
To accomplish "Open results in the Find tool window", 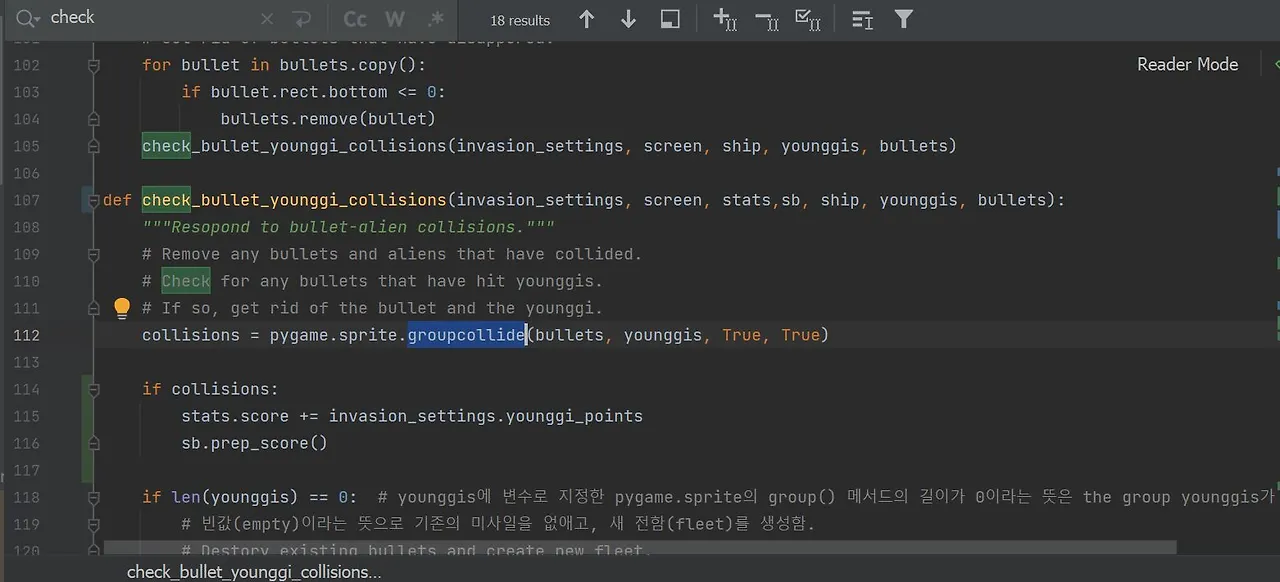I will click(670, 19).
